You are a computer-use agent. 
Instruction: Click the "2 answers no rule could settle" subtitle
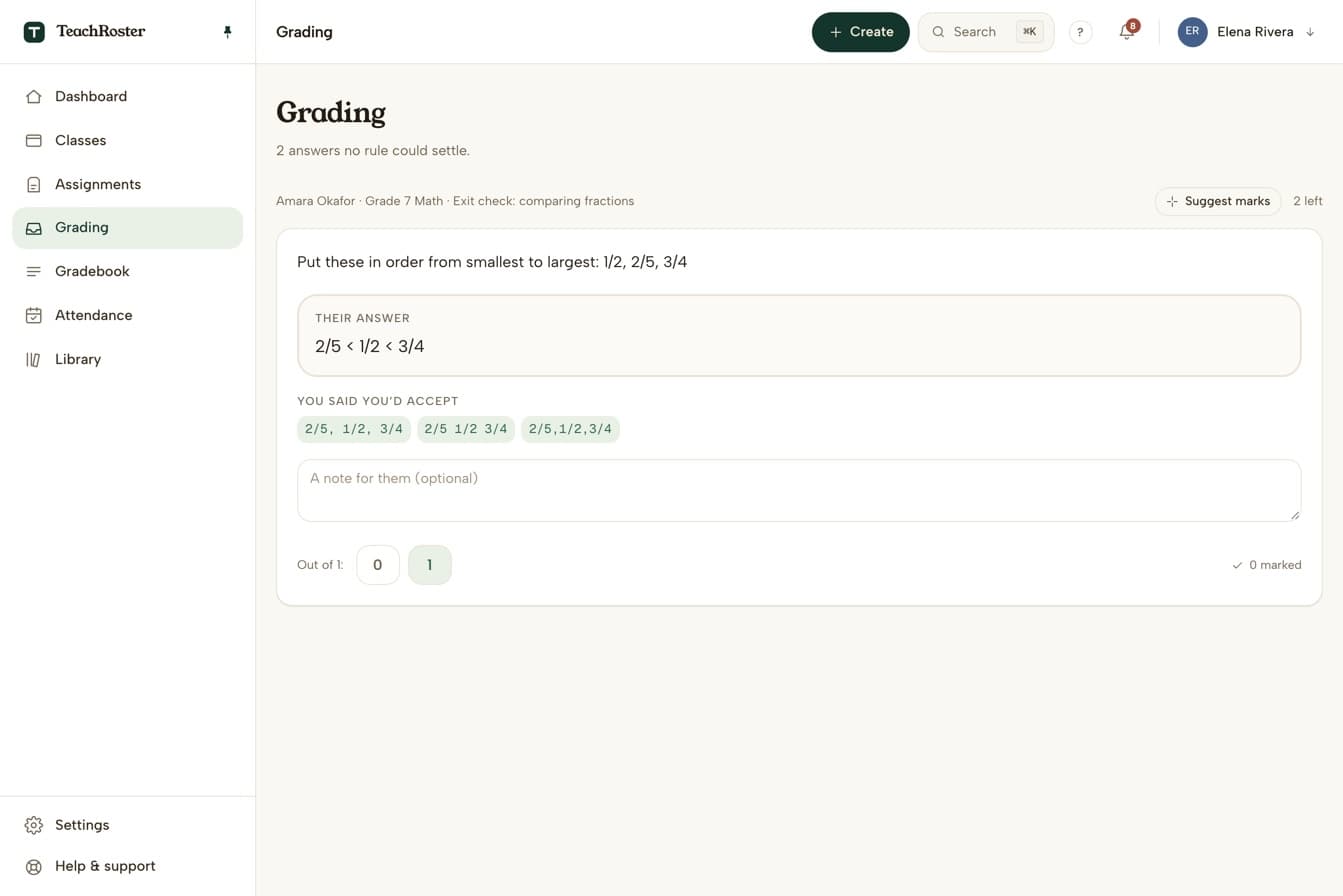(x=373, y=151)
